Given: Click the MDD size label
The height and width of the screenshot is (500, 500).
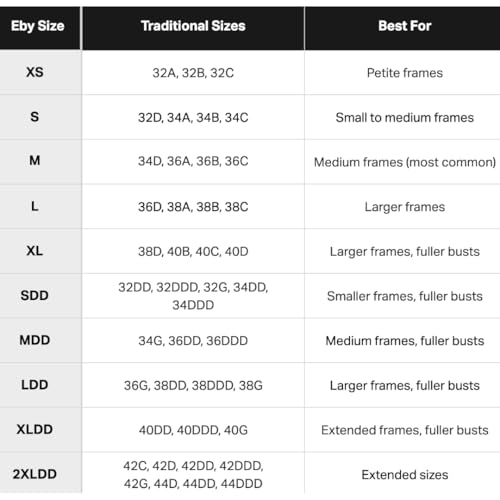Looking at the screenshot, I should tap(35, 340).
